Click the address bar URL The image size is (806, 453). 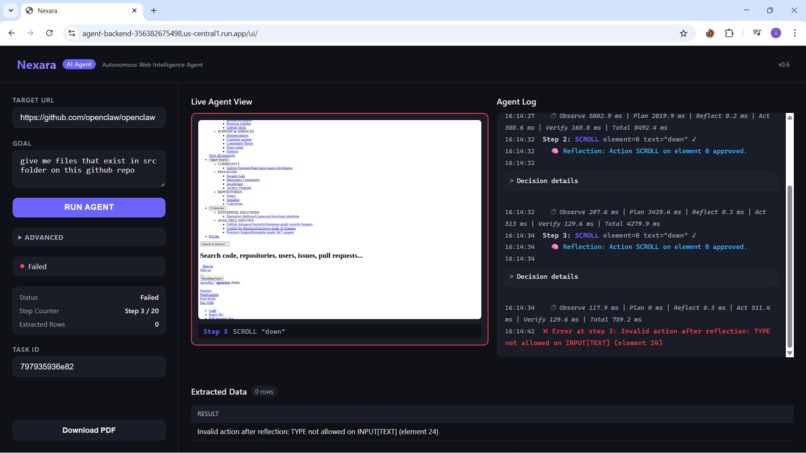click(170, 33)
